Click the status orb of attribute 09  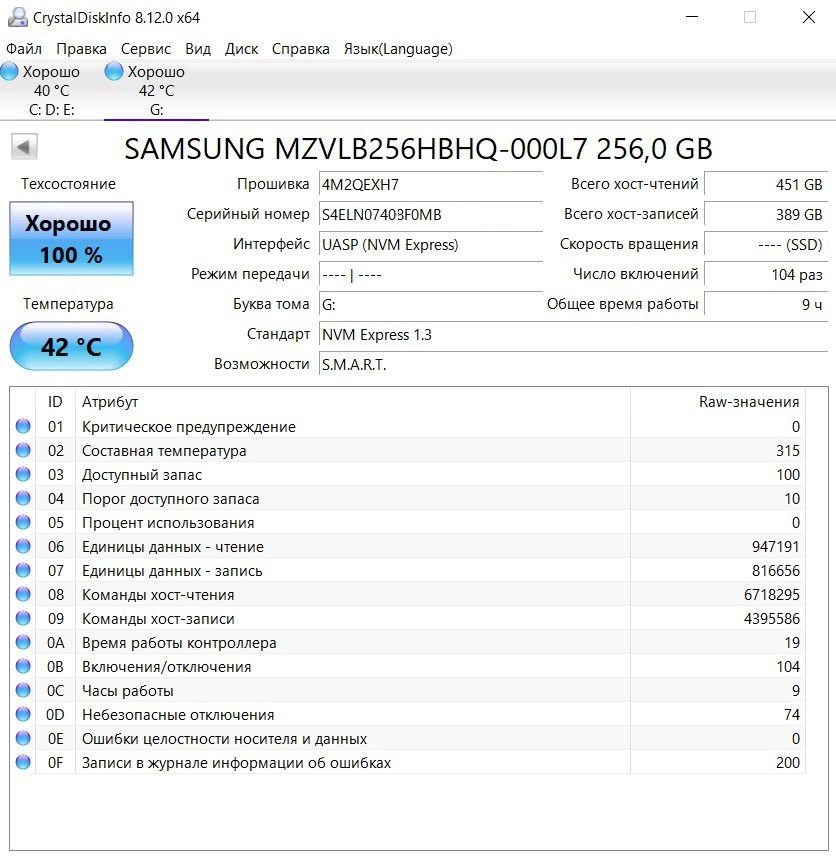tap(23, 618)
